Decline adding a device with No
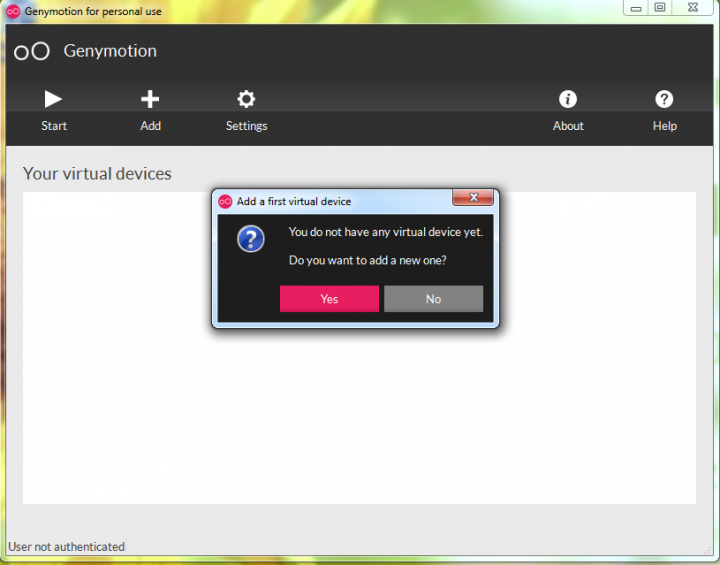The image size is (720, 565). click(433, 299)
